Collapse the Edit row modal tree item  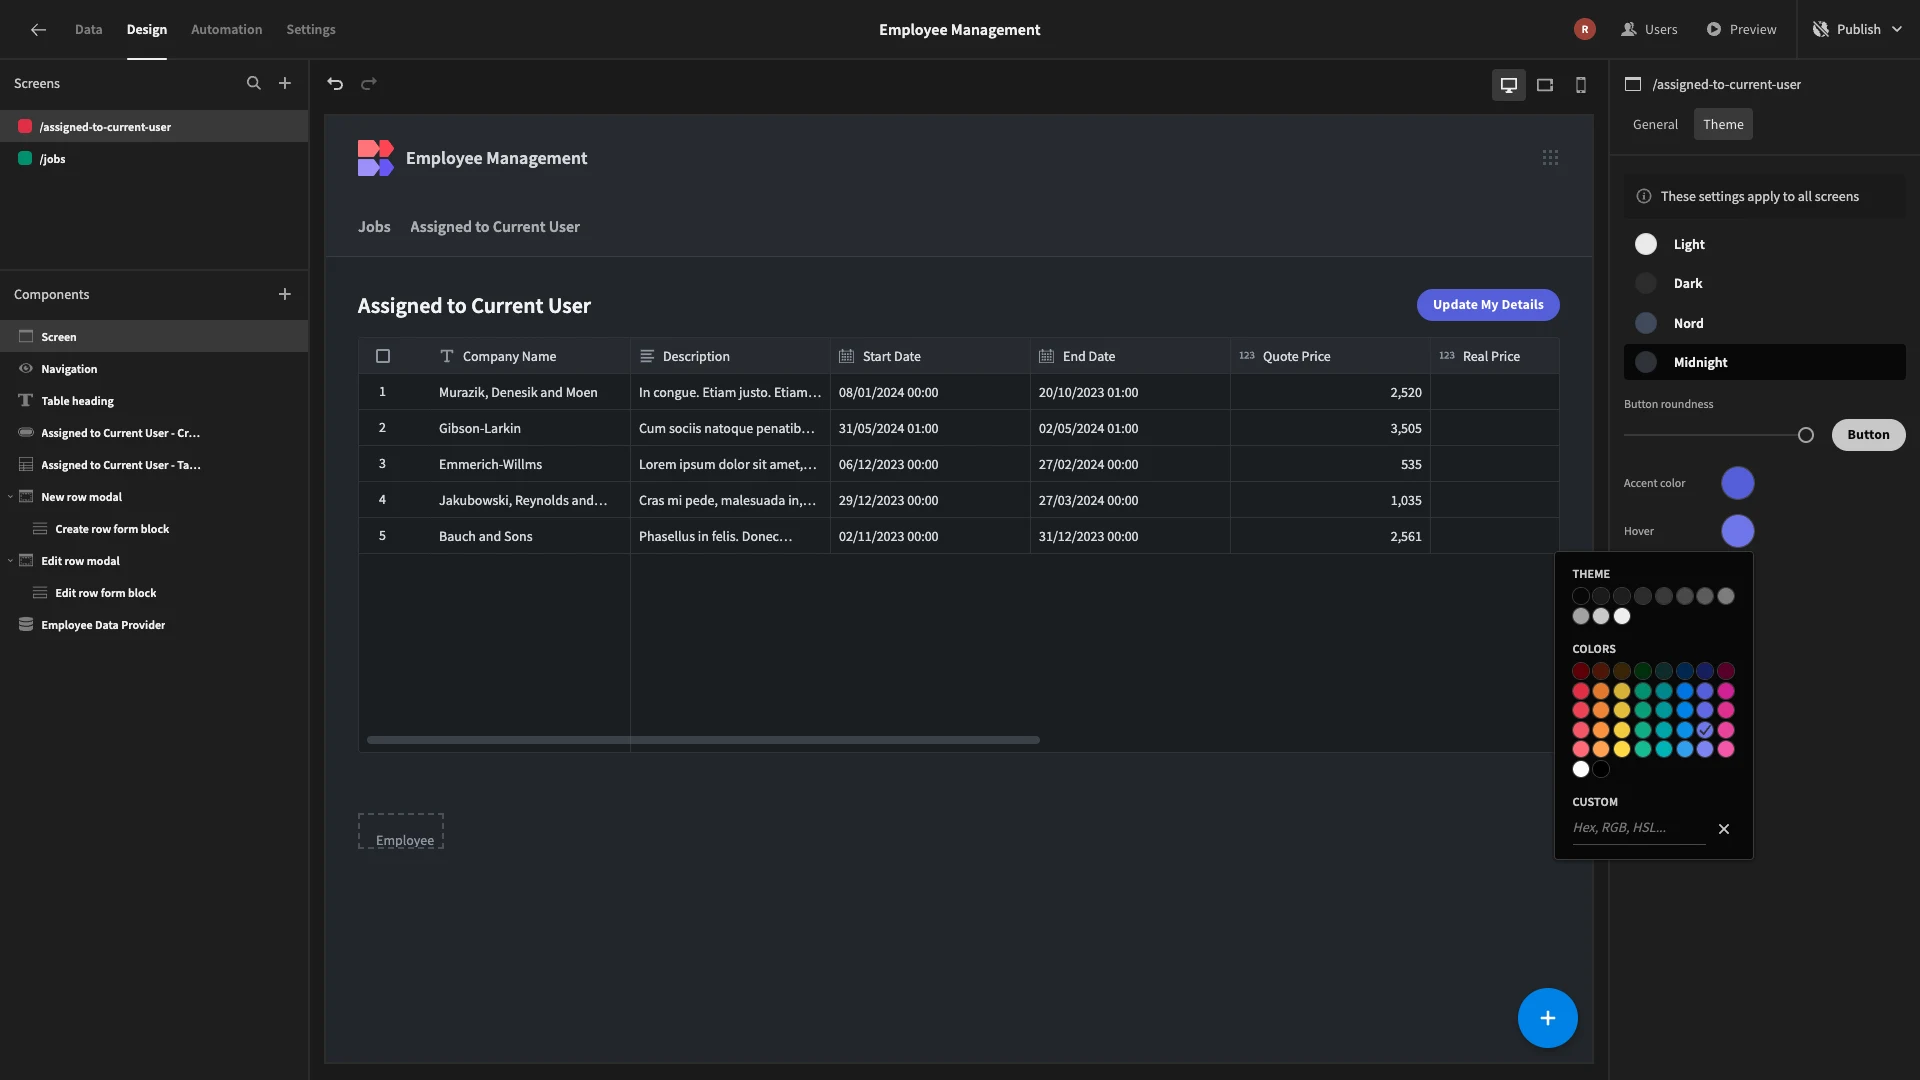tap(10, 561)
